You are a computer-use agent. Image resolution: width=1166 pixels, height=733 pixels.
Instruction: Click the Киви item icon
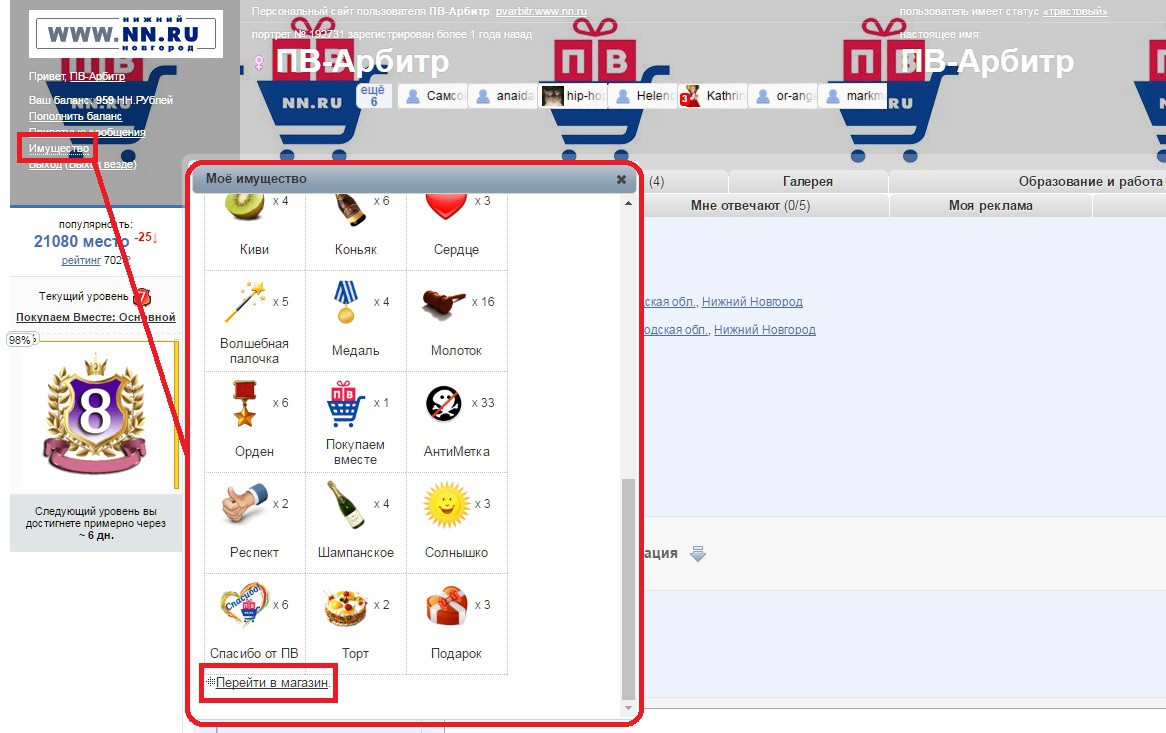[245, 206]
